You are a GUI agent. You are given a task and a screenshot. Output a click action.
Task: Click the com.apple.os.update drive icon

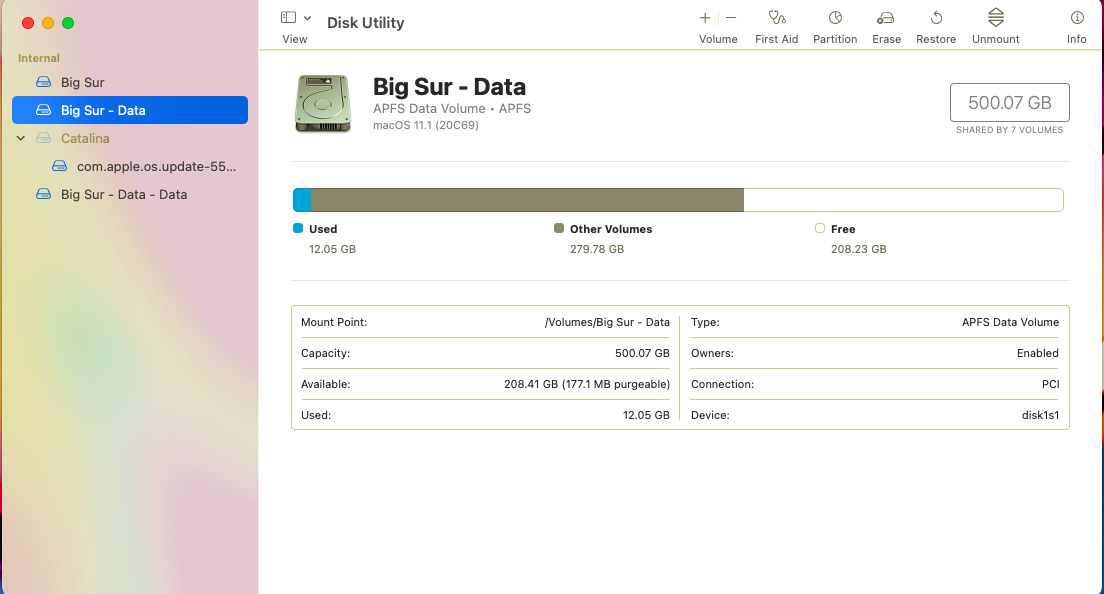pos(60,167)
